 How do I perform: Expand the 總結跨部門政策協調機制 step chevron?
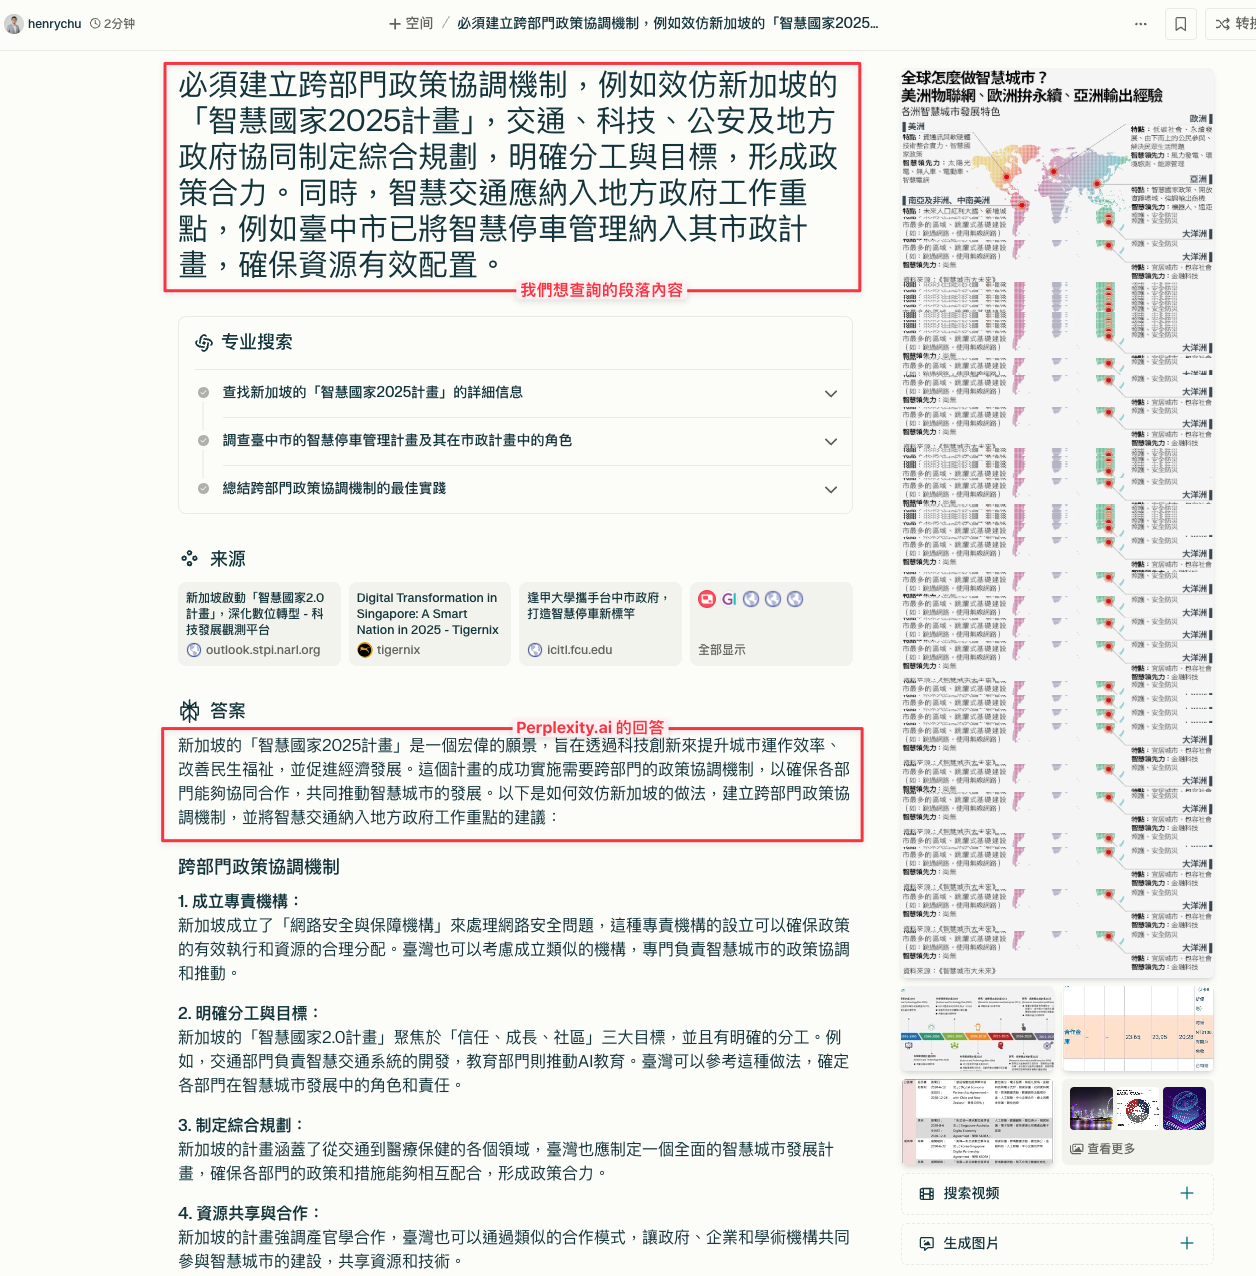(831, 490)
